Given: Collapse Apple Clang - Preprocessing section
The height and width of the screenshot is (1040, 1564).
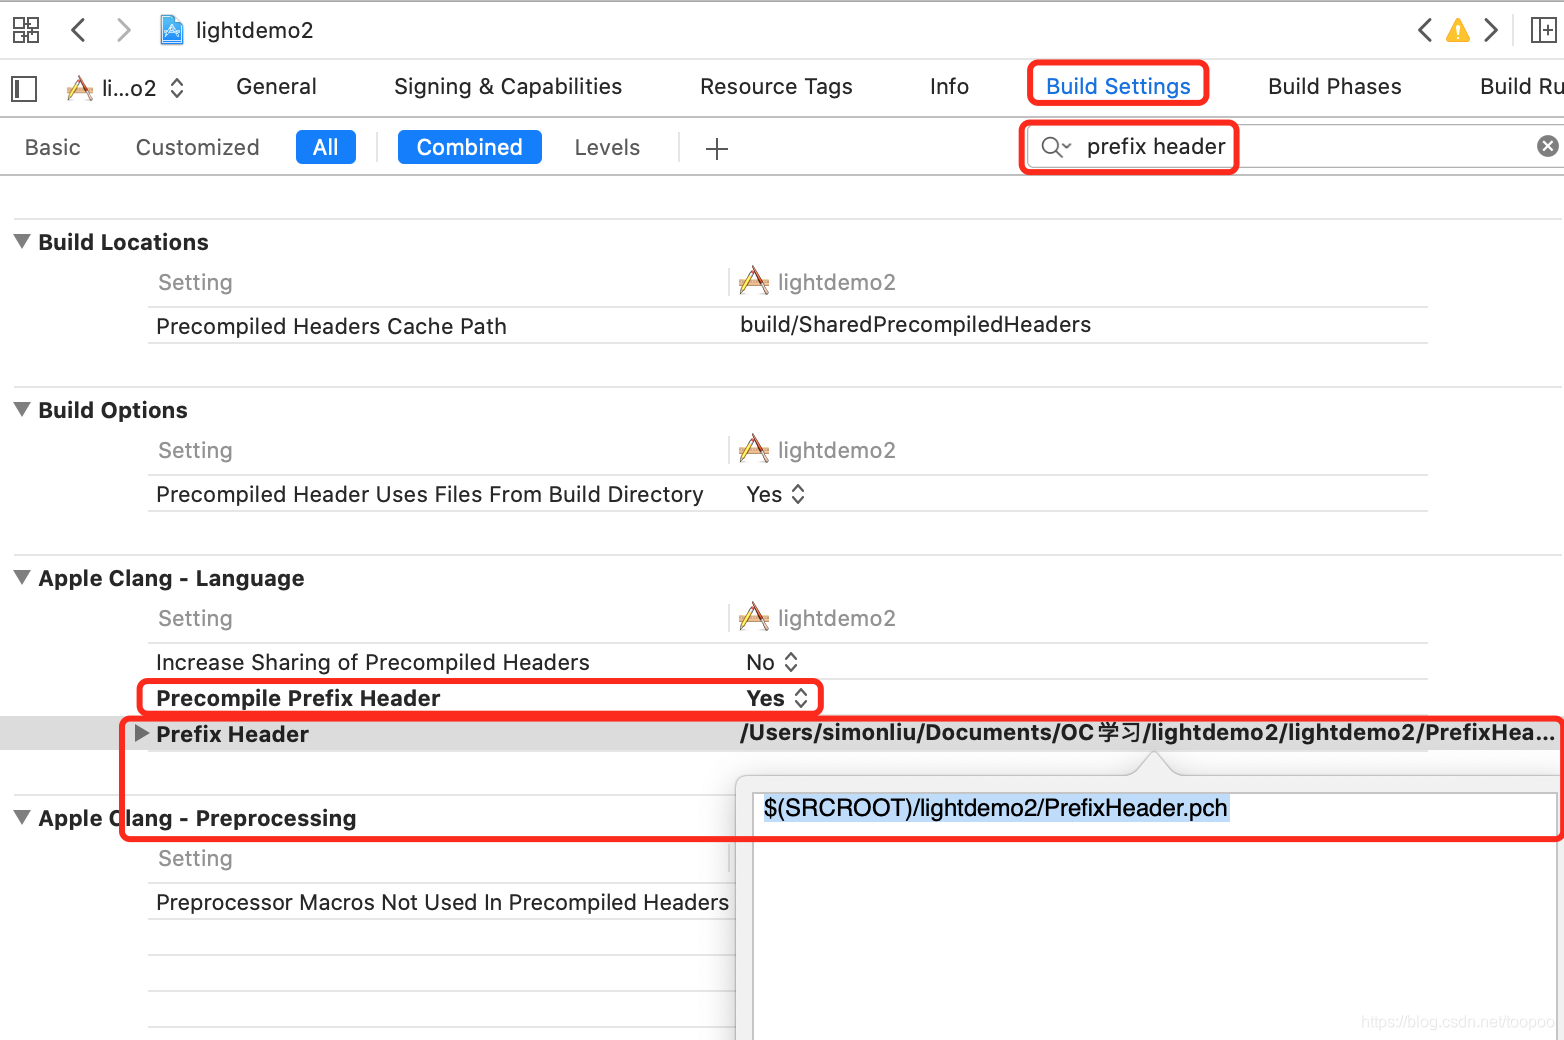Looking at the screenshot, I should (22, 817).
